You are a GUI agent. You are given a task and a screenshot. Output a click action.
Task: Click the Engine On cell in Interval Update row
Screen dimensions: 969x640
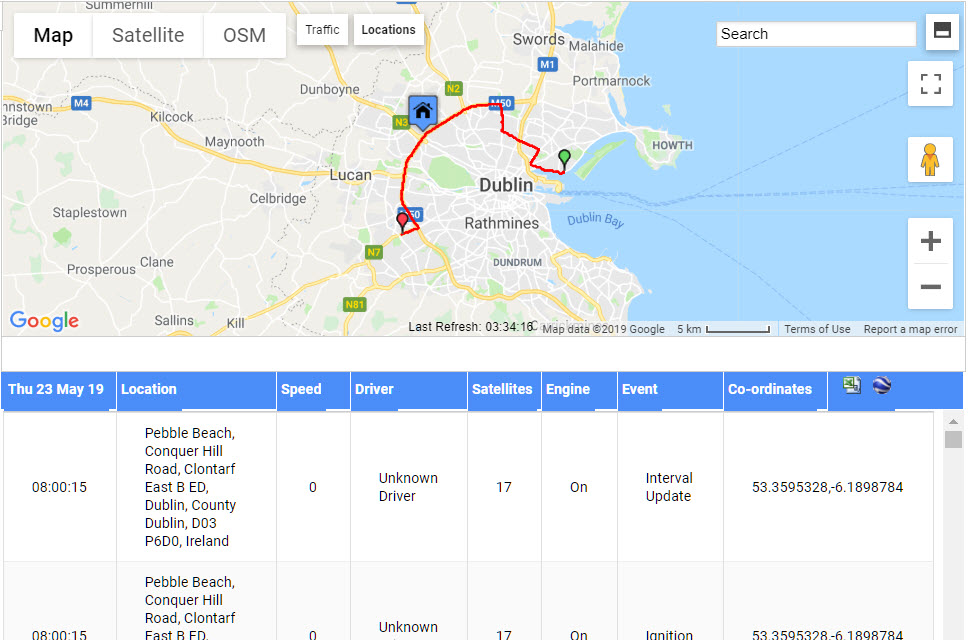pyautogui.click(x=578, y=487)
